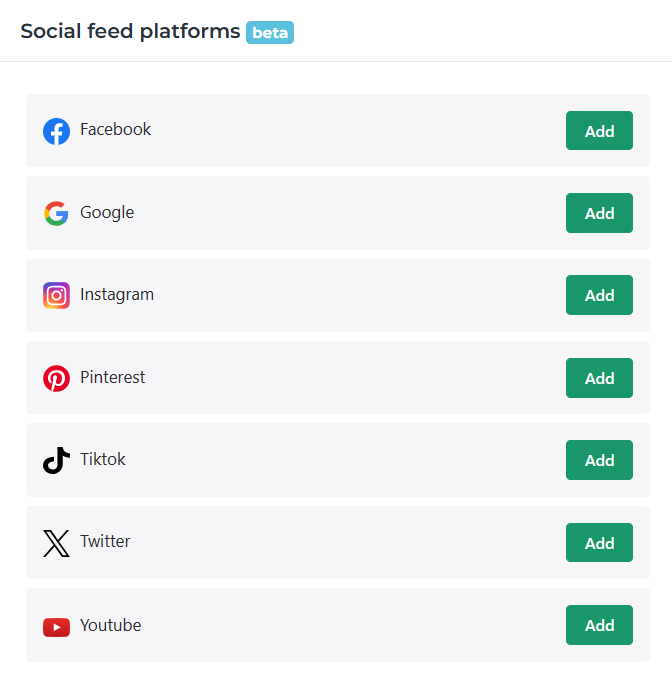Screen dimensions: 672x692
Task: Click the Tiktok logo icon
Action: (56, 460)
